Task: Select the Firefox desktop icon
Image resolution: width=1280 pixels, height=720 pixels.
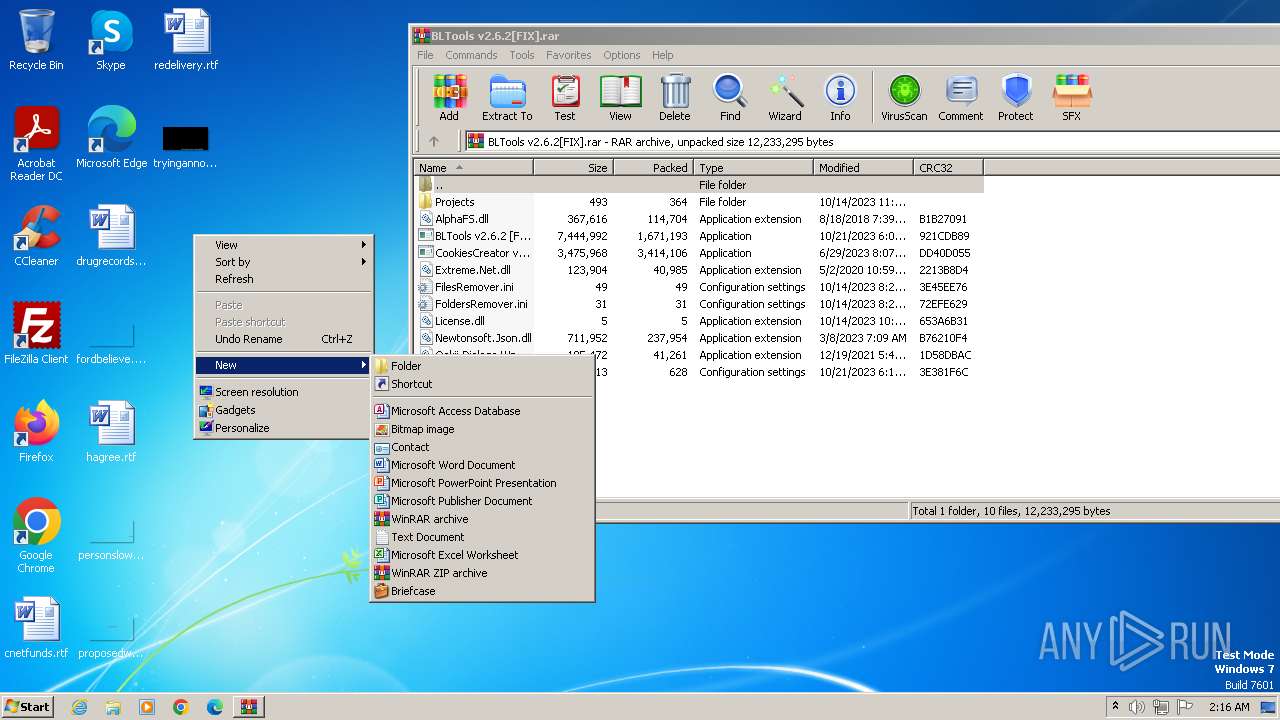Action: [x=36, y=431]
